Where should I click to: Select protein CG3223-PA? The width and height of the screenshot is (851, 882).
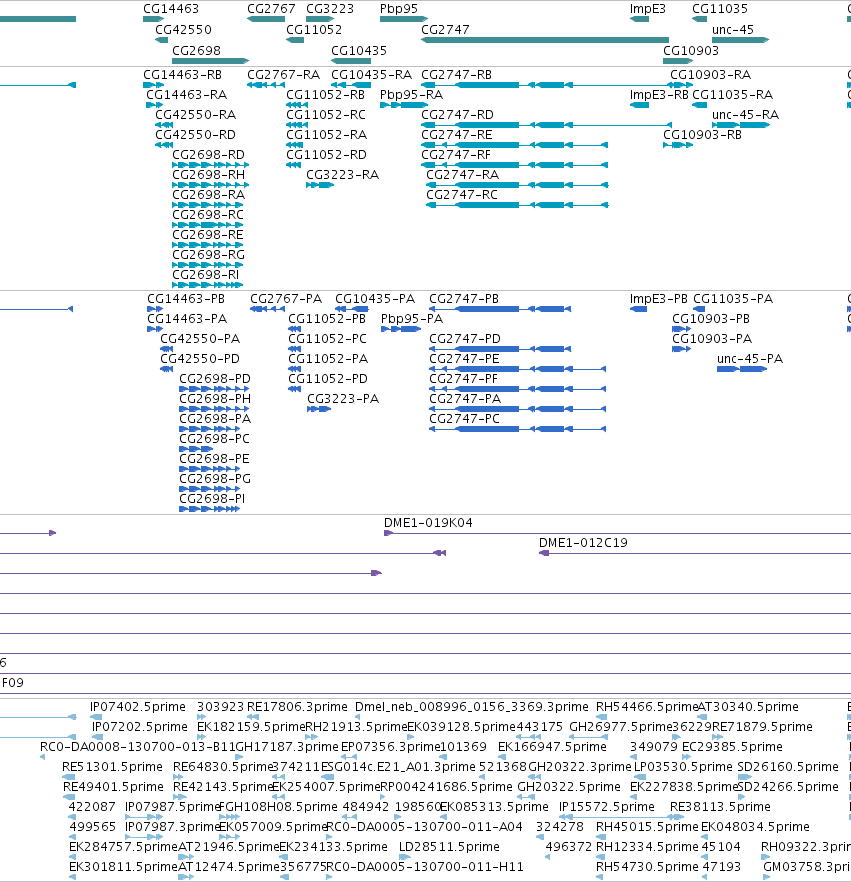343,399
